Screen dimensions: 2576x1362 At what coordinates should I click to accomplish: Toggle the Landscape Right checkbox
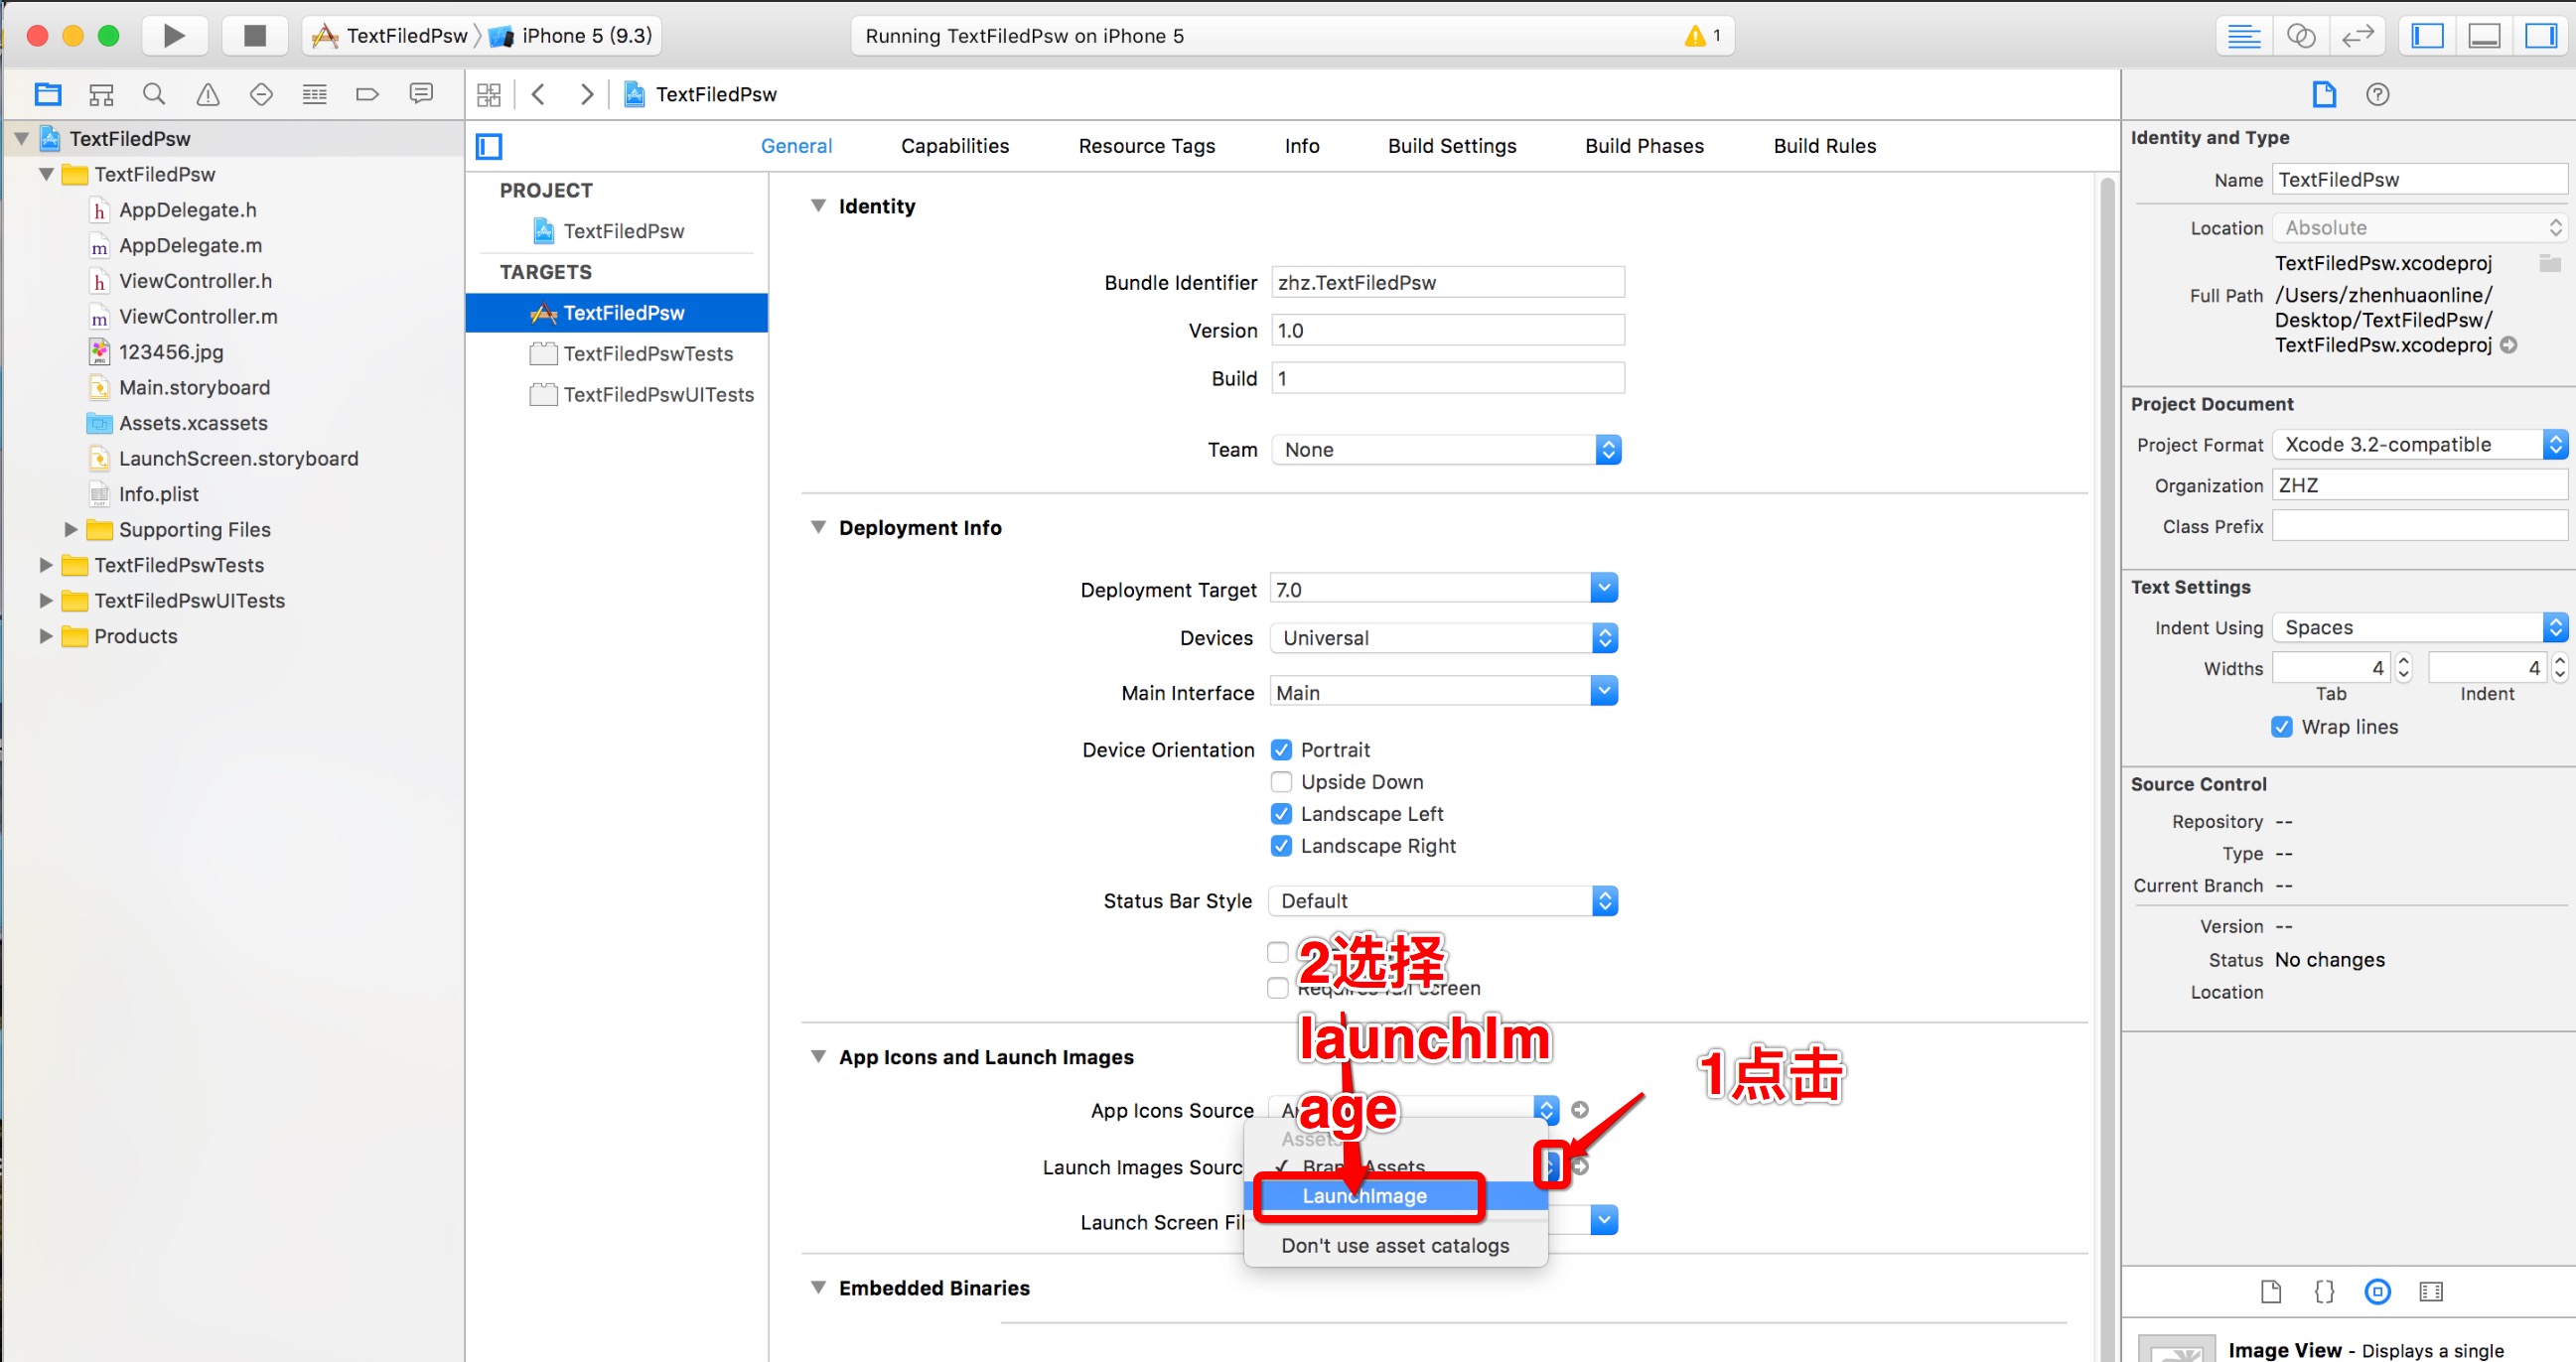pyautogui.click(x=1281, y=846)
